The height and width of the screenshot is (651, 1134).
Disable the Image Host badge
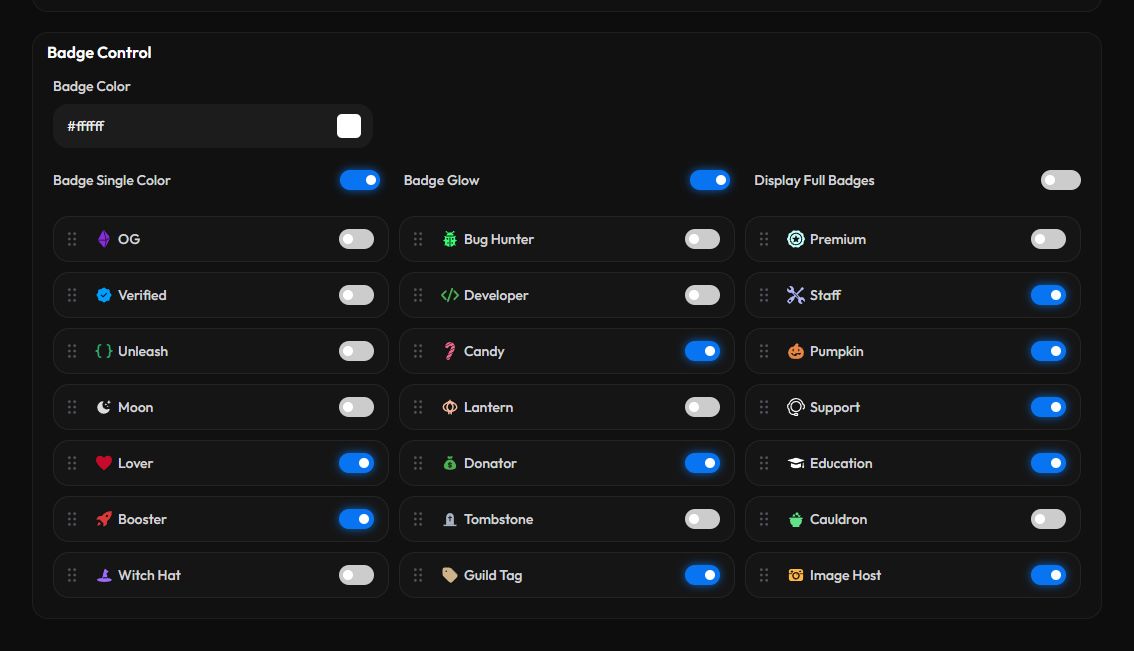pos(1048,575)
